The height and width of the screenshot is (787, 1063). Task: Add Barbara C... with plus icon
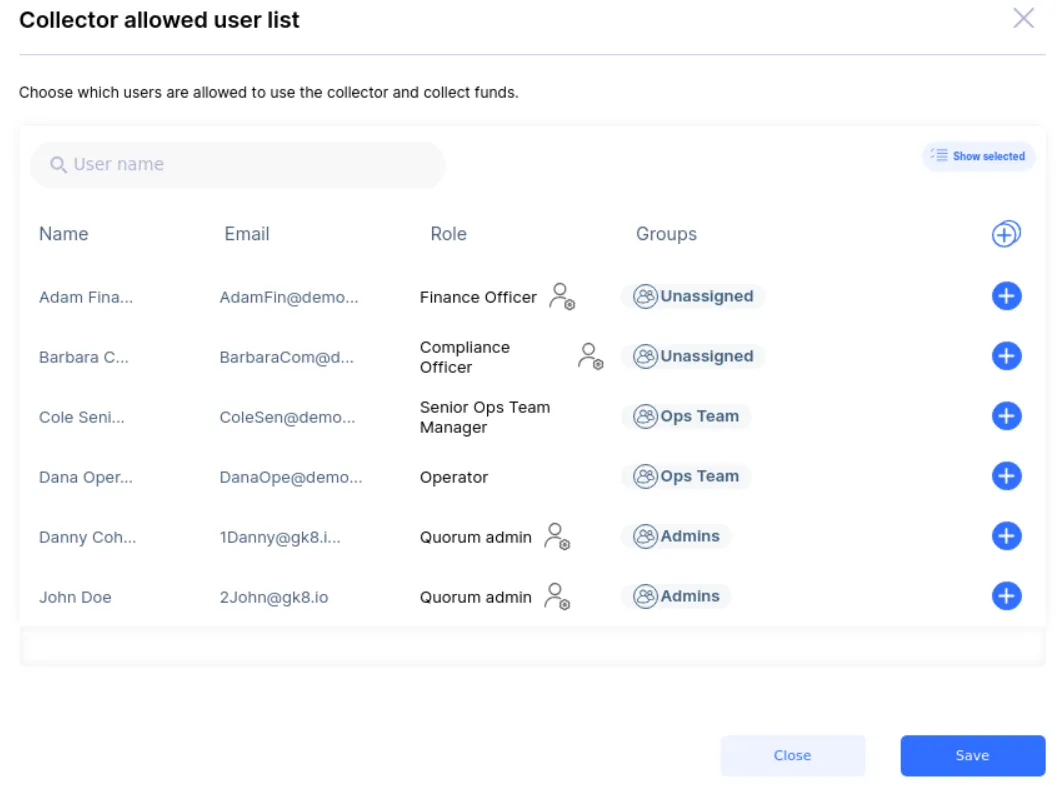(x=1006, y=356)
